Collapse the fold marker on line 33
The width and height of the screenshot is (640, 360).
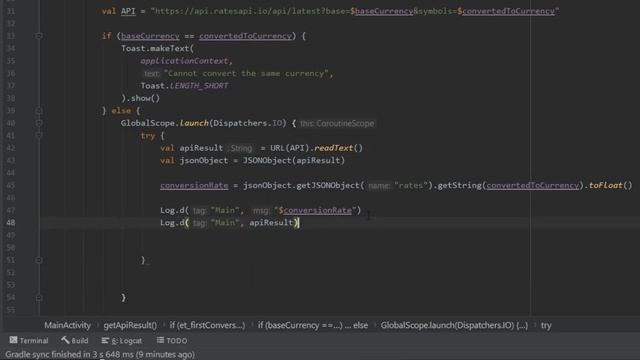(39, 36)
